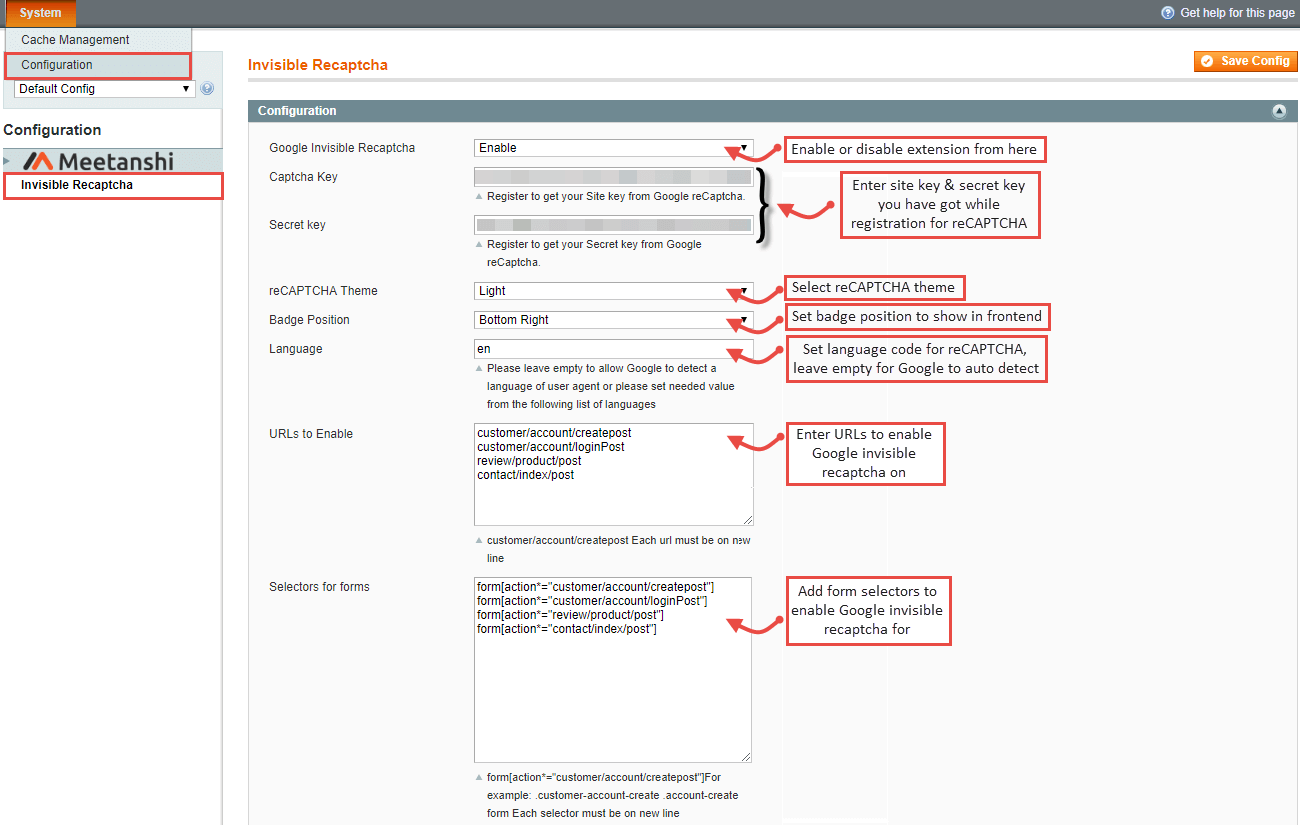This screenshot has height=825, width=1300.
Task: Click the 'Captcha Key' label
Action: (304, 177)
